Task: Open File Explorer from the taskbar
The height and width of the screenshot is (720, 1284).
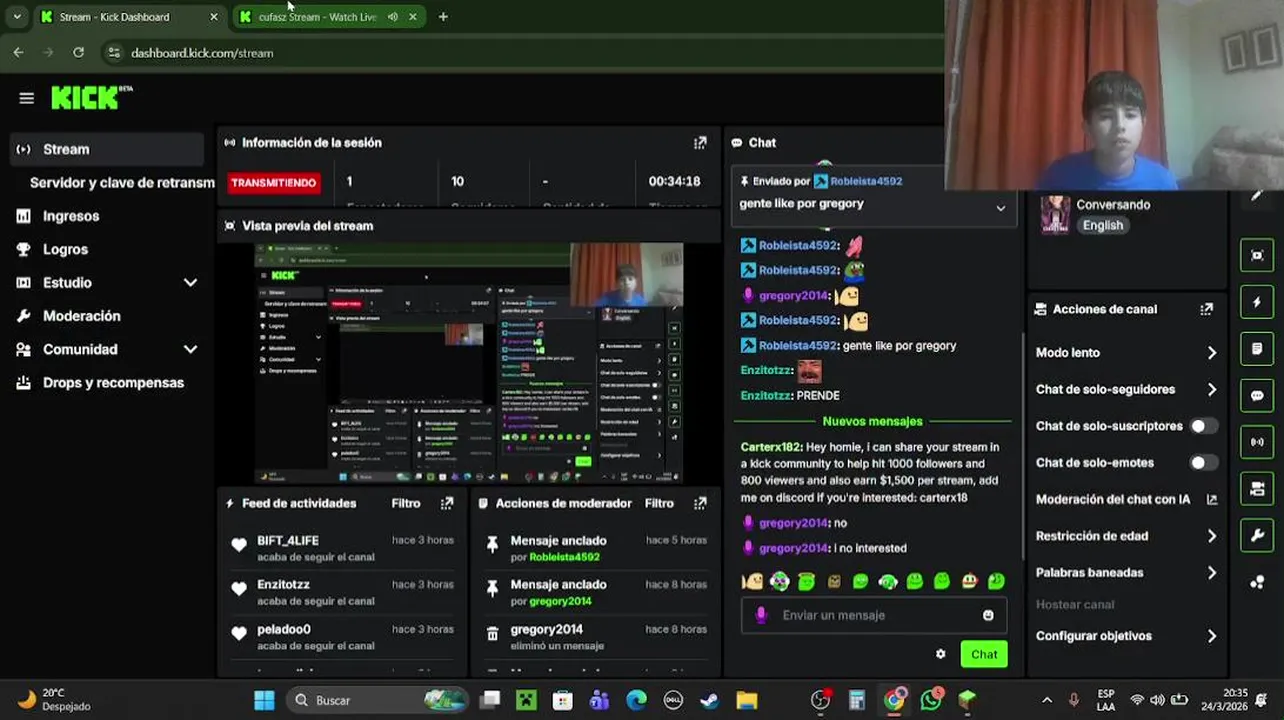Action: (x=747, y=700)
